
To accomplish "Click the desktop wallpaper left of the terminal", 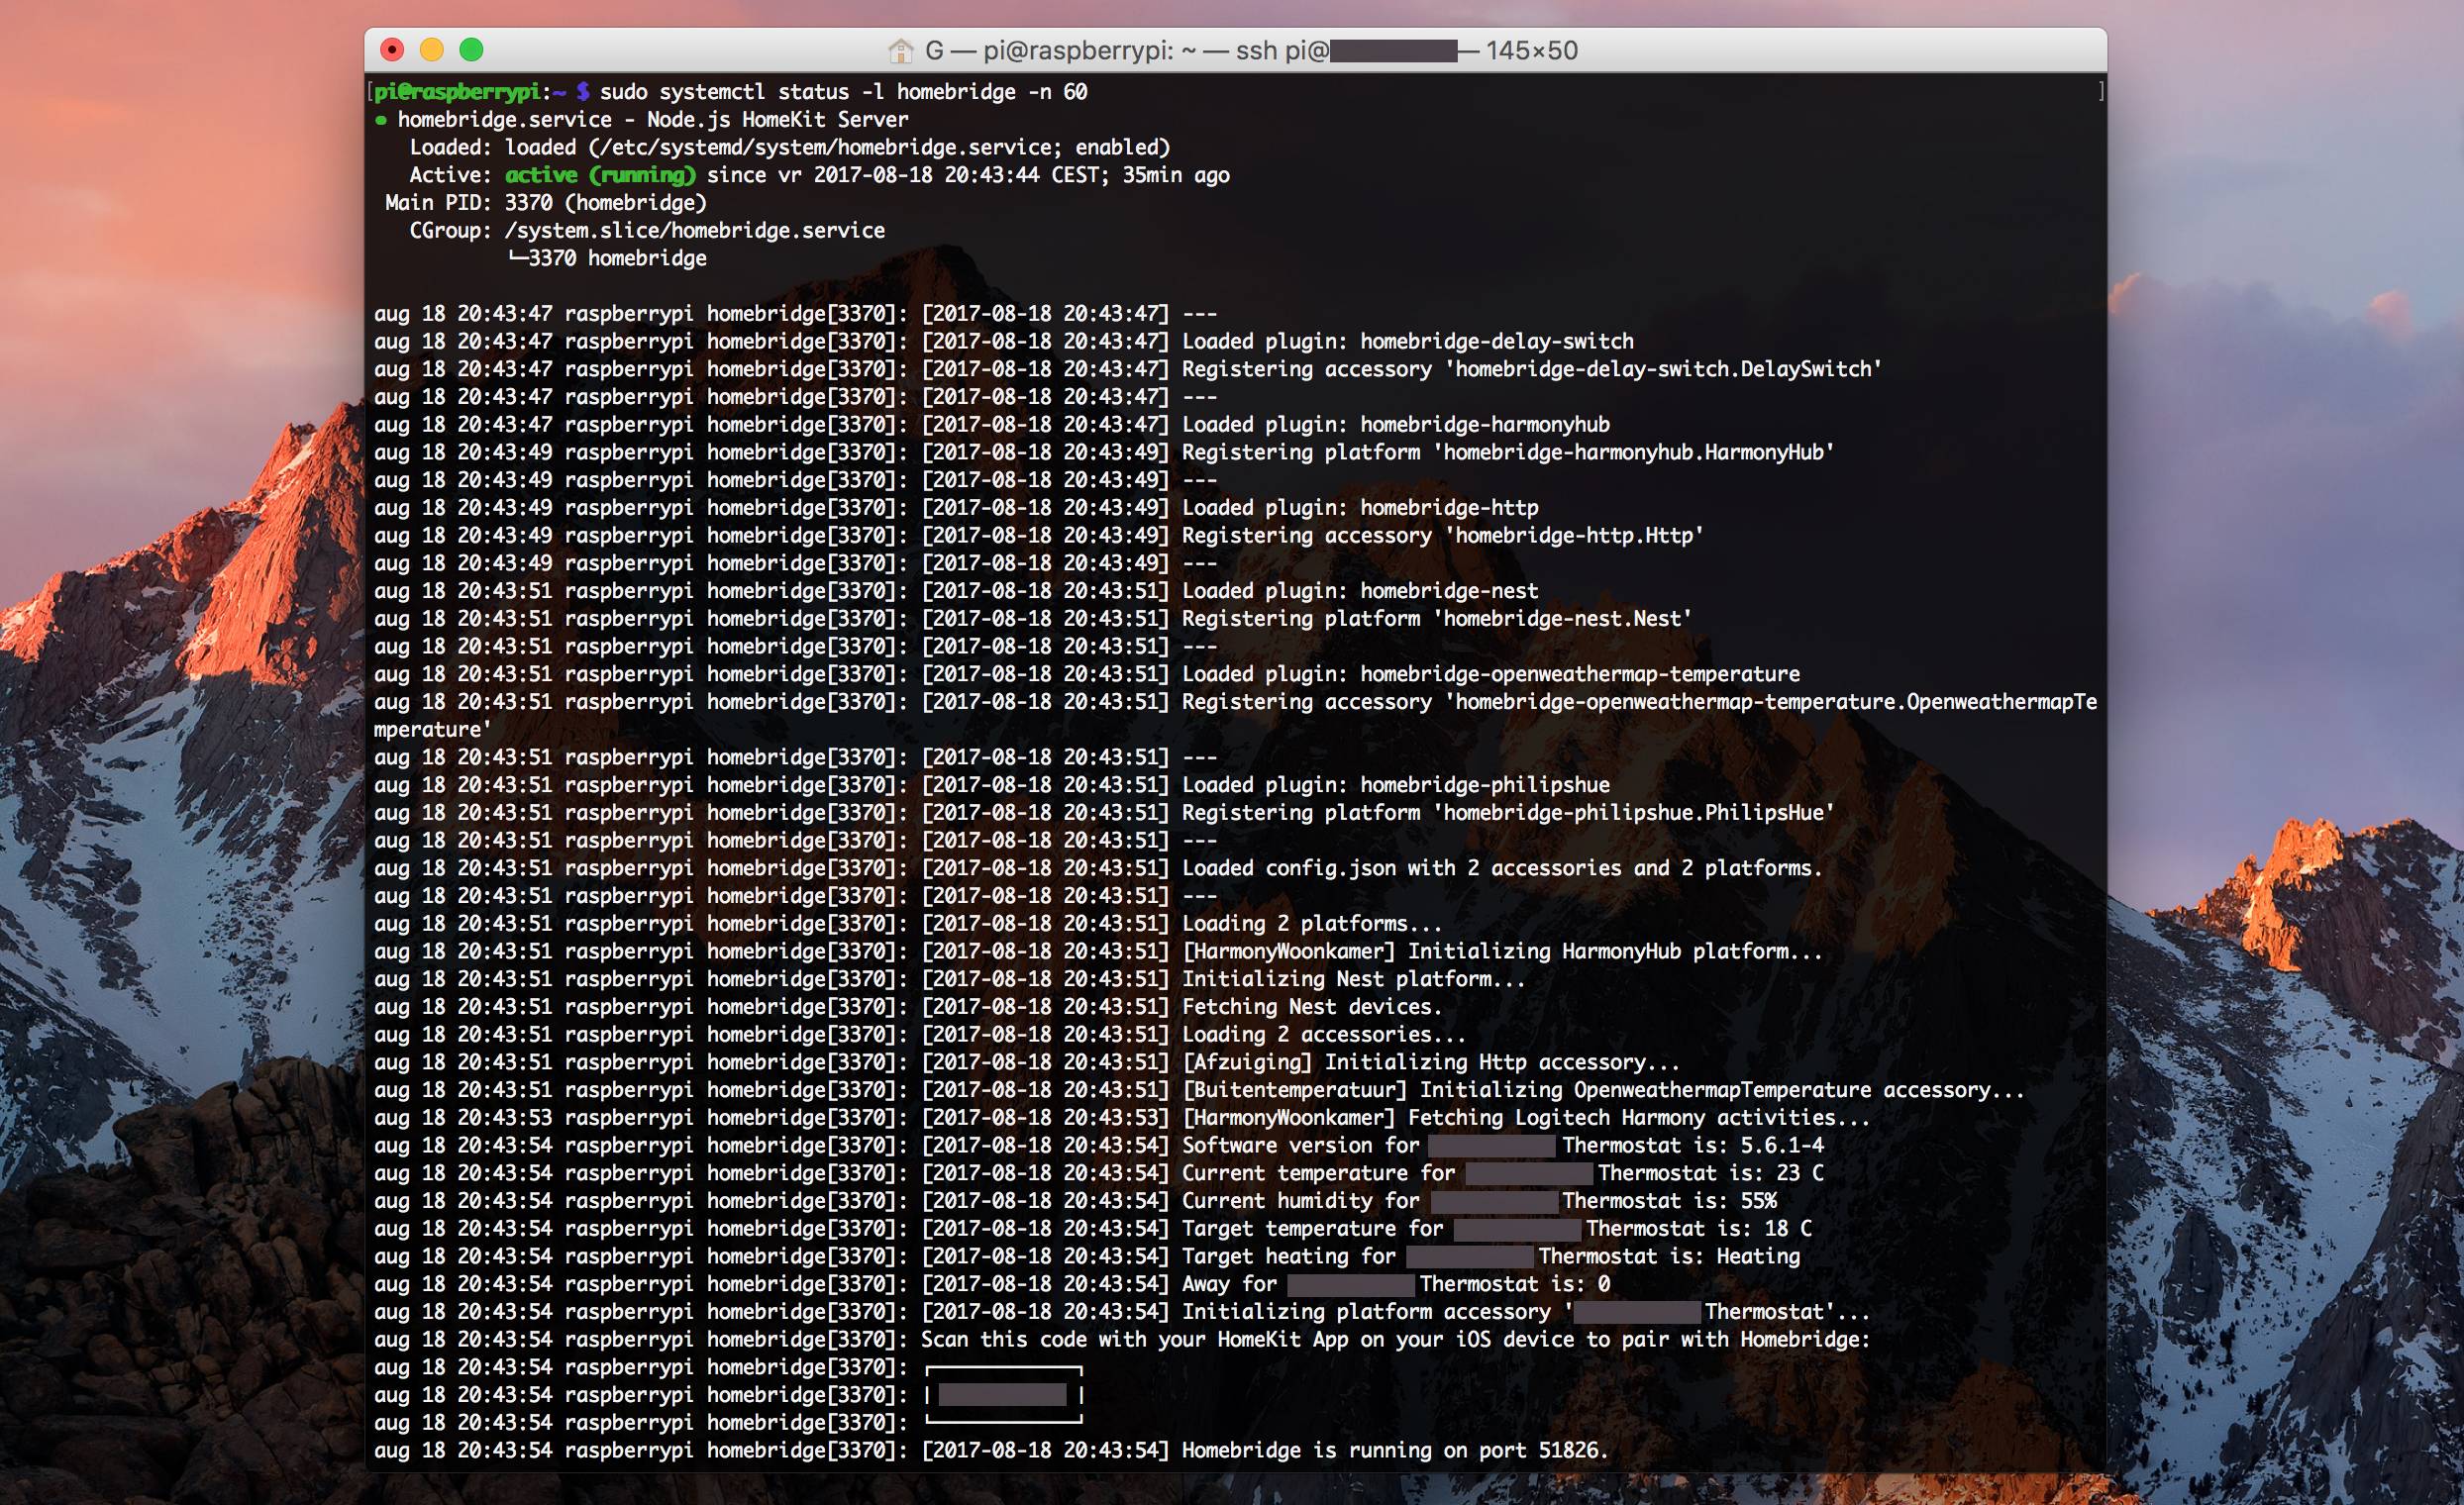I will pos(180,700).
